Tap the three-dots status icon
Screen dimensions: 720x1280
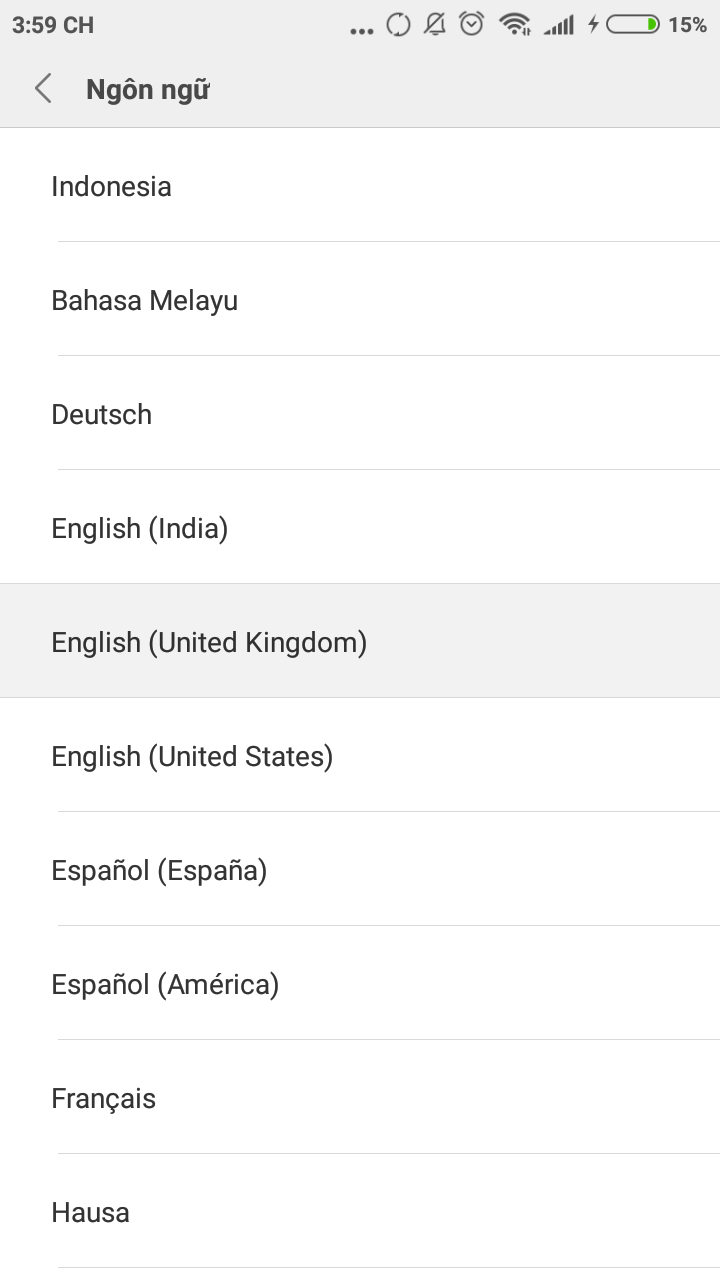pyautogui.click(x=361, y=30)
